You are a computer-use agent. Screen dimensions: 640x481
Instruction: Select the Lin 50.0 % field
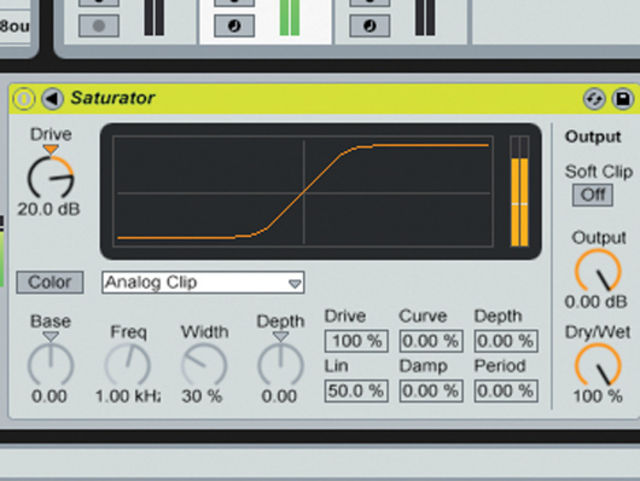click(x=356, y=391)
